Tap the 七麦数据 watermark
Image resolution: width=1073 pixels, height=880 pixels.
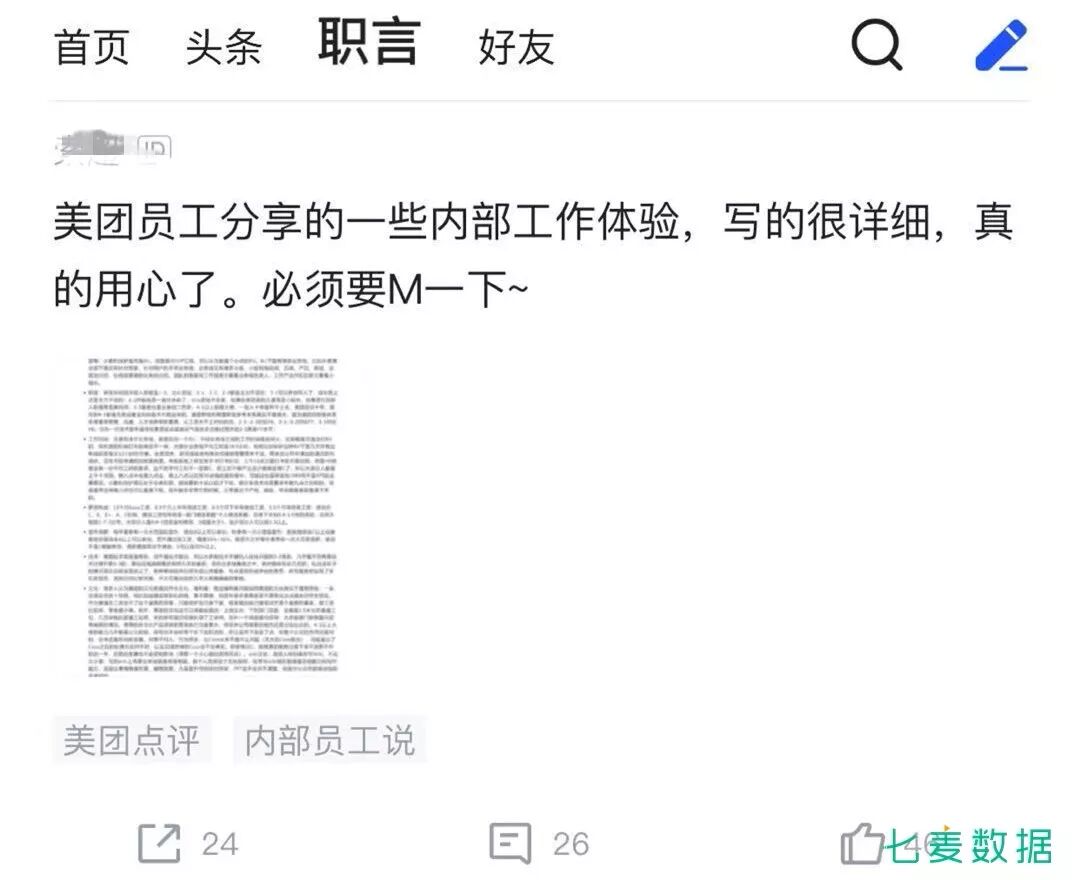970,846
